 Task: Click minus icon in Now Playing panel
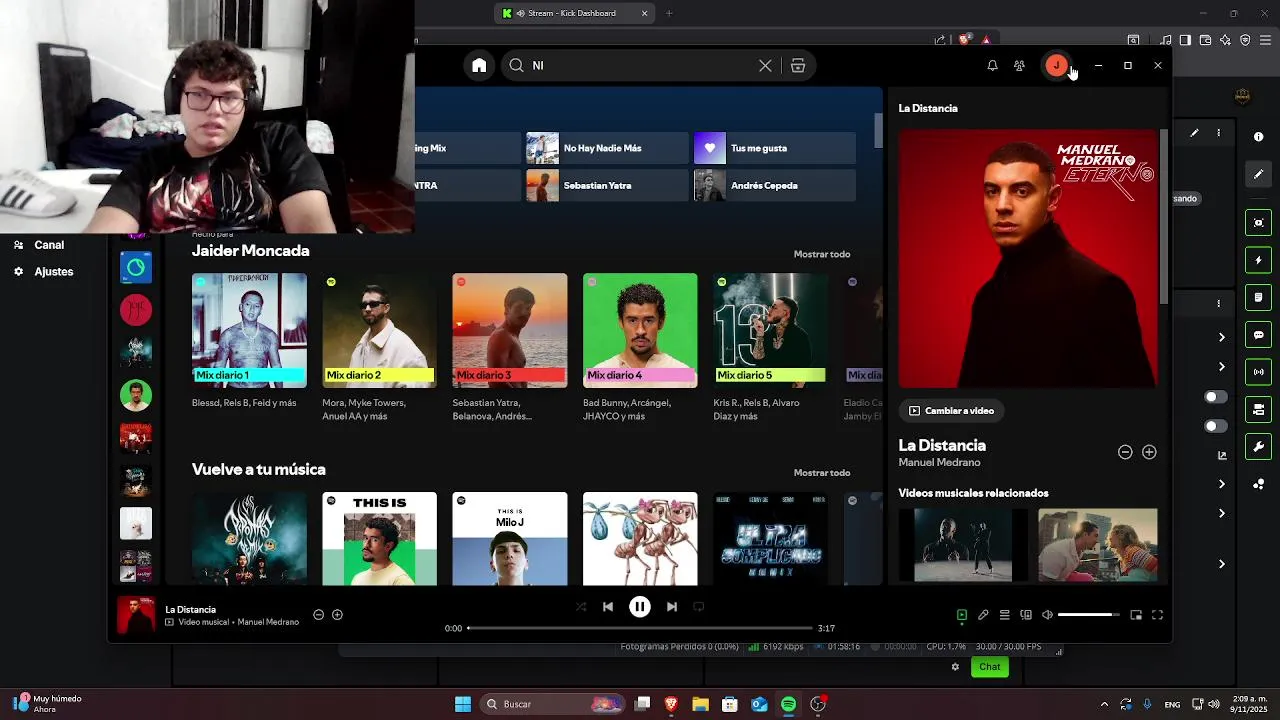1125,452
